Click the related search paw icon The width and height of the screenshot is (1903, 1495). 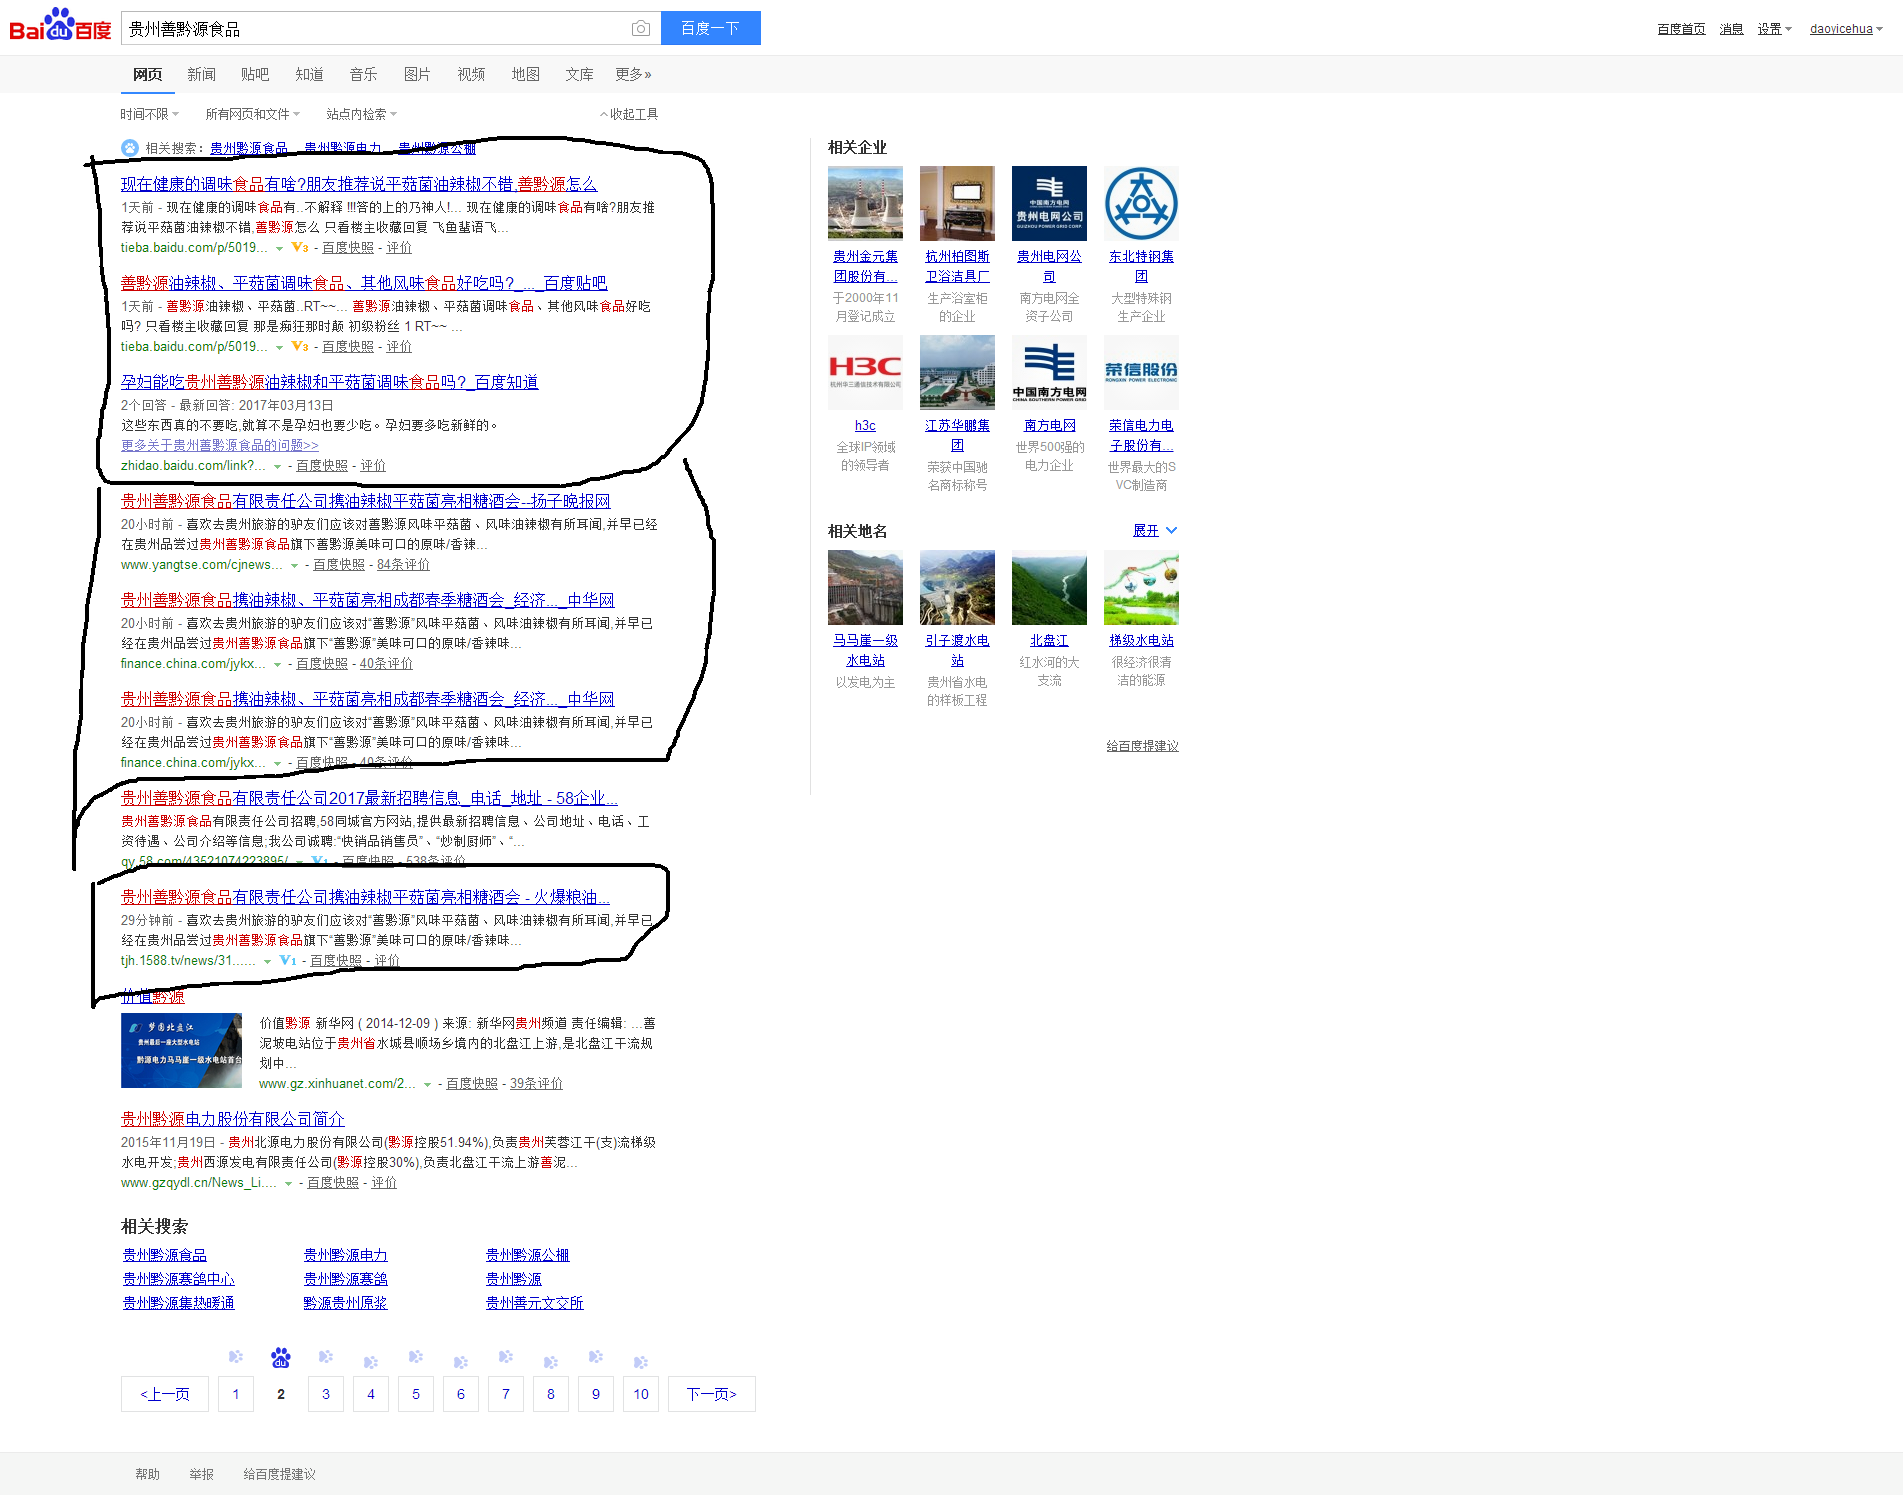(130, 148)
